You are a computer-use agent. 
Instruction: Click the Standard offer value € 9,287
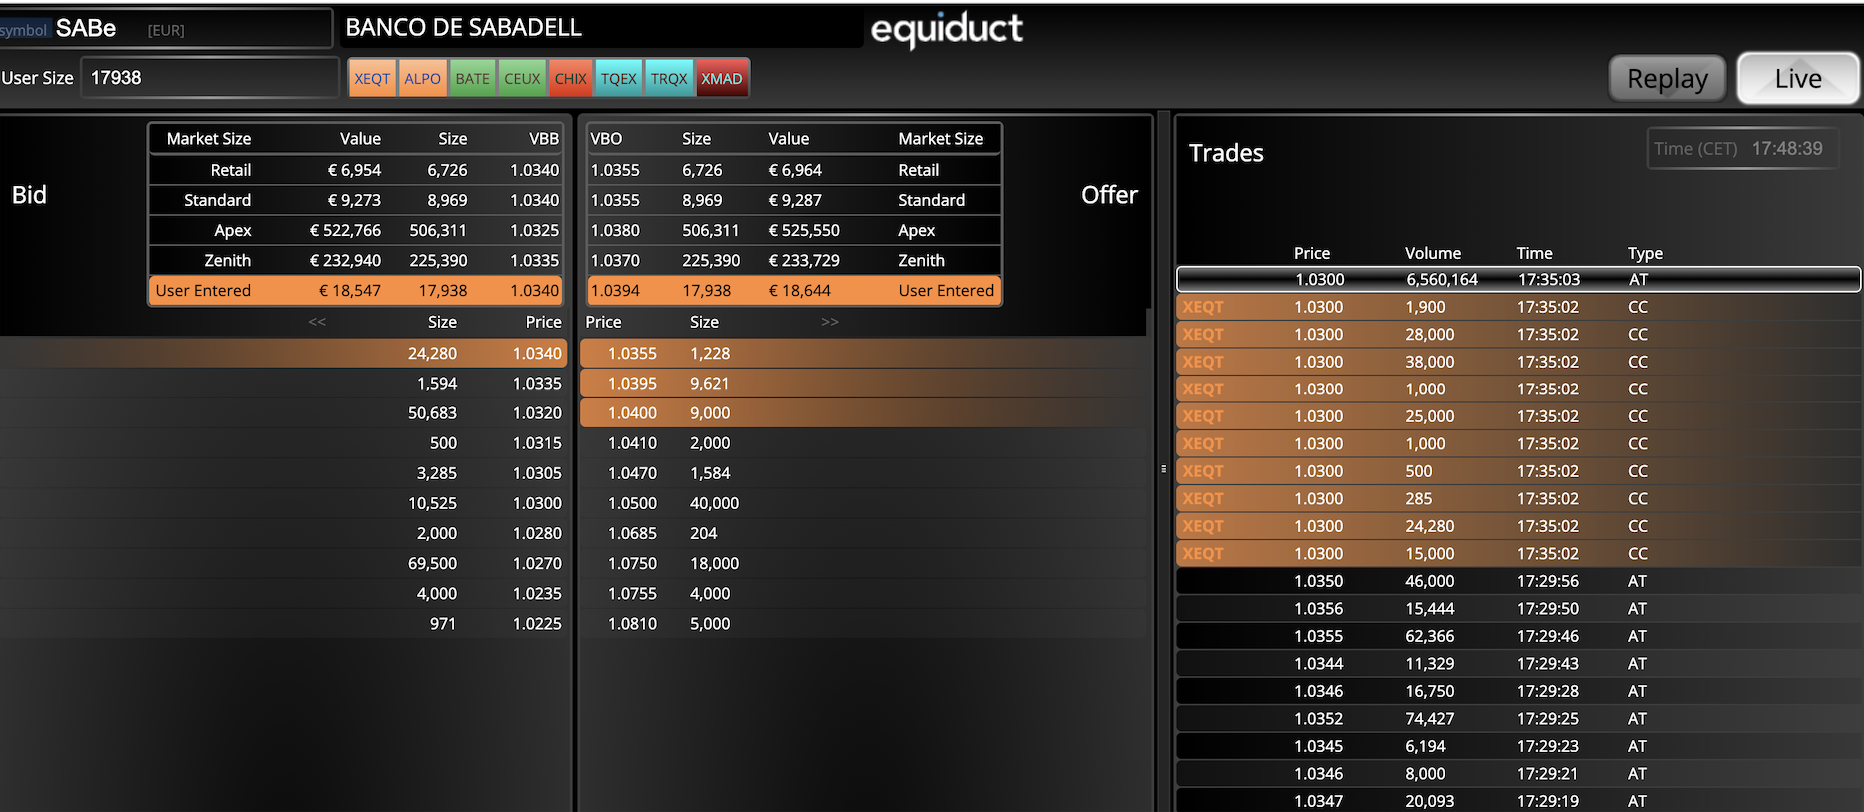pyautogui.click(x=795, y=200)
